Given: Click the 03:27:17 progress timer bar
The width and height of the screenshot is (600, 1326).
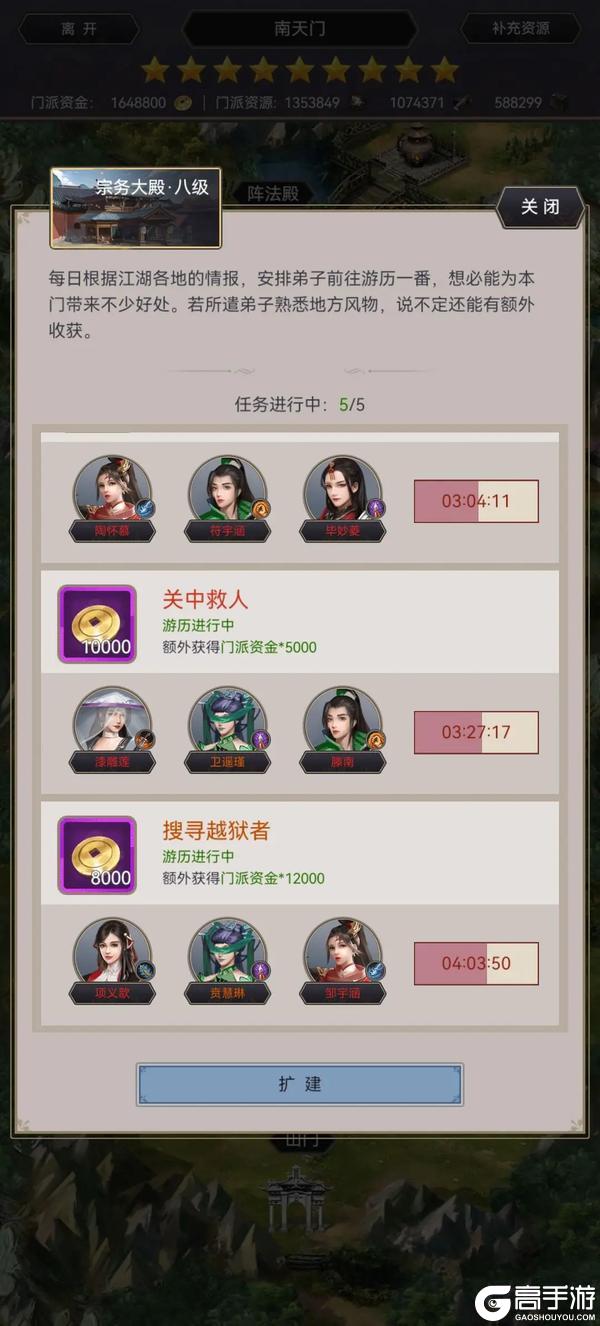Looking at the screenshot, I should (476, 732).
